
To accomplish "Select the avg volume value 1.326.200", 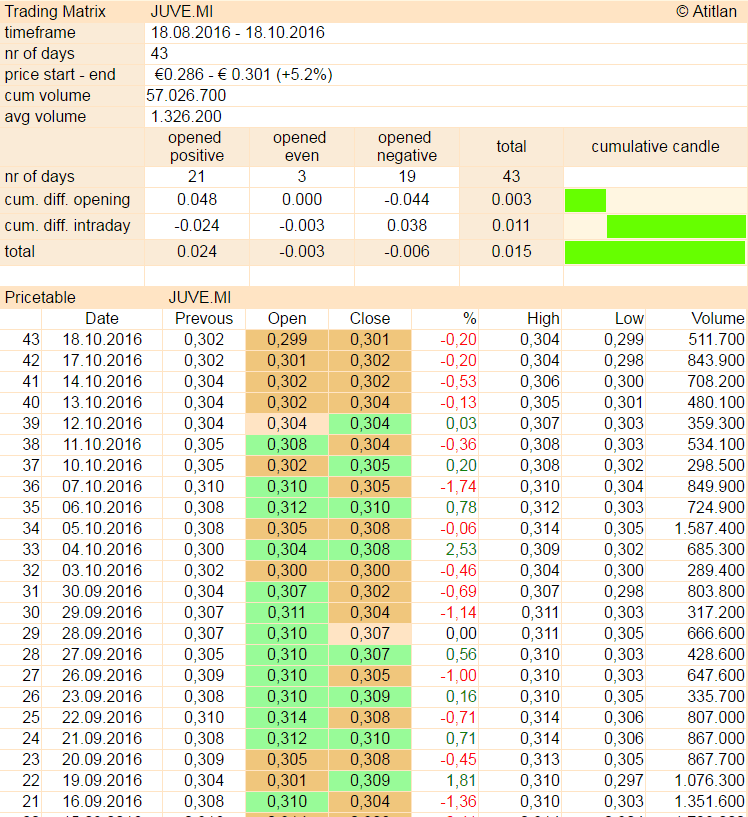I will coord(186,116).
